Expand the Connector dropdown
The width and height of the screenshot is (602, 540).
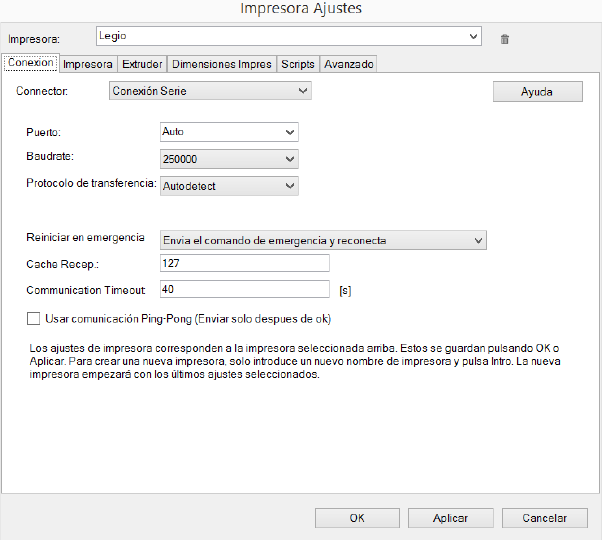tap(303, 91)
